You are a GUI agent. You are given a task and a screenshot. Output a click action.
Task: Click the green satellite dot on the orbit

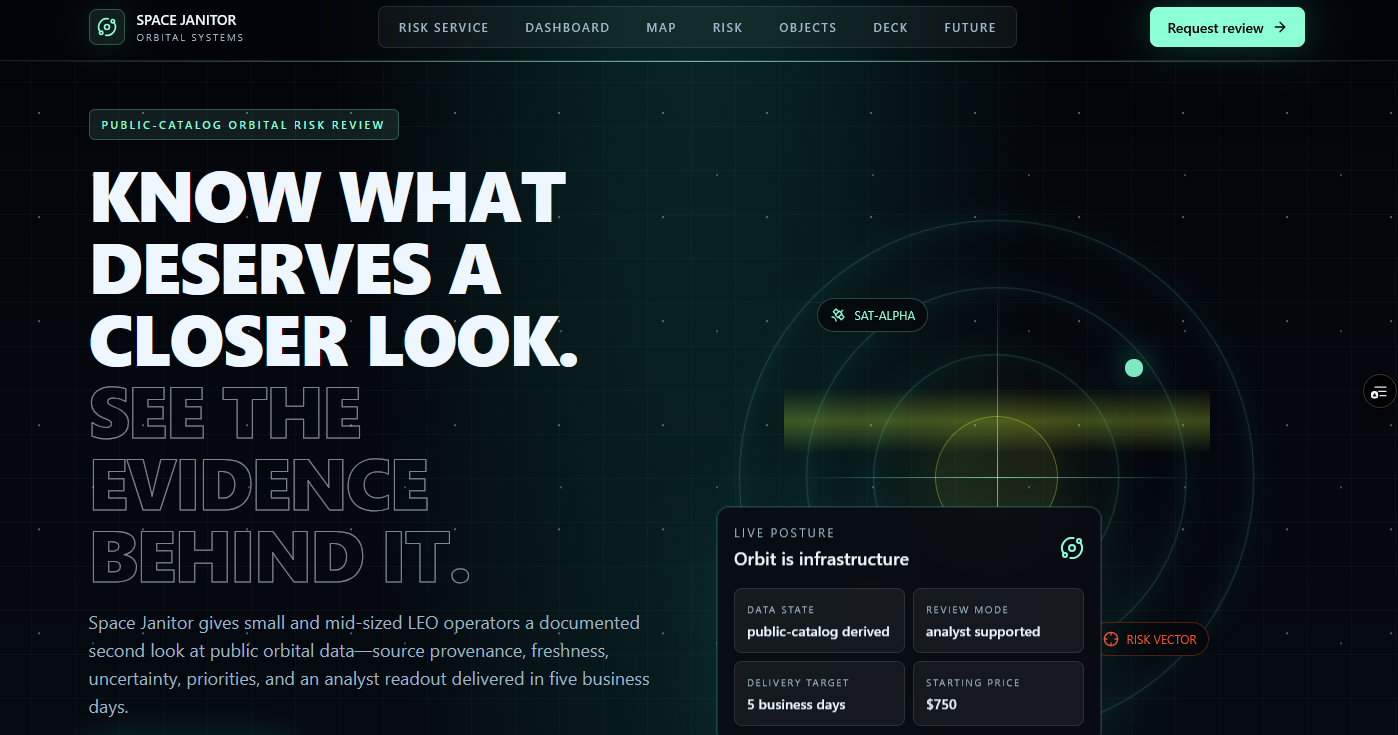(1133, 368)
